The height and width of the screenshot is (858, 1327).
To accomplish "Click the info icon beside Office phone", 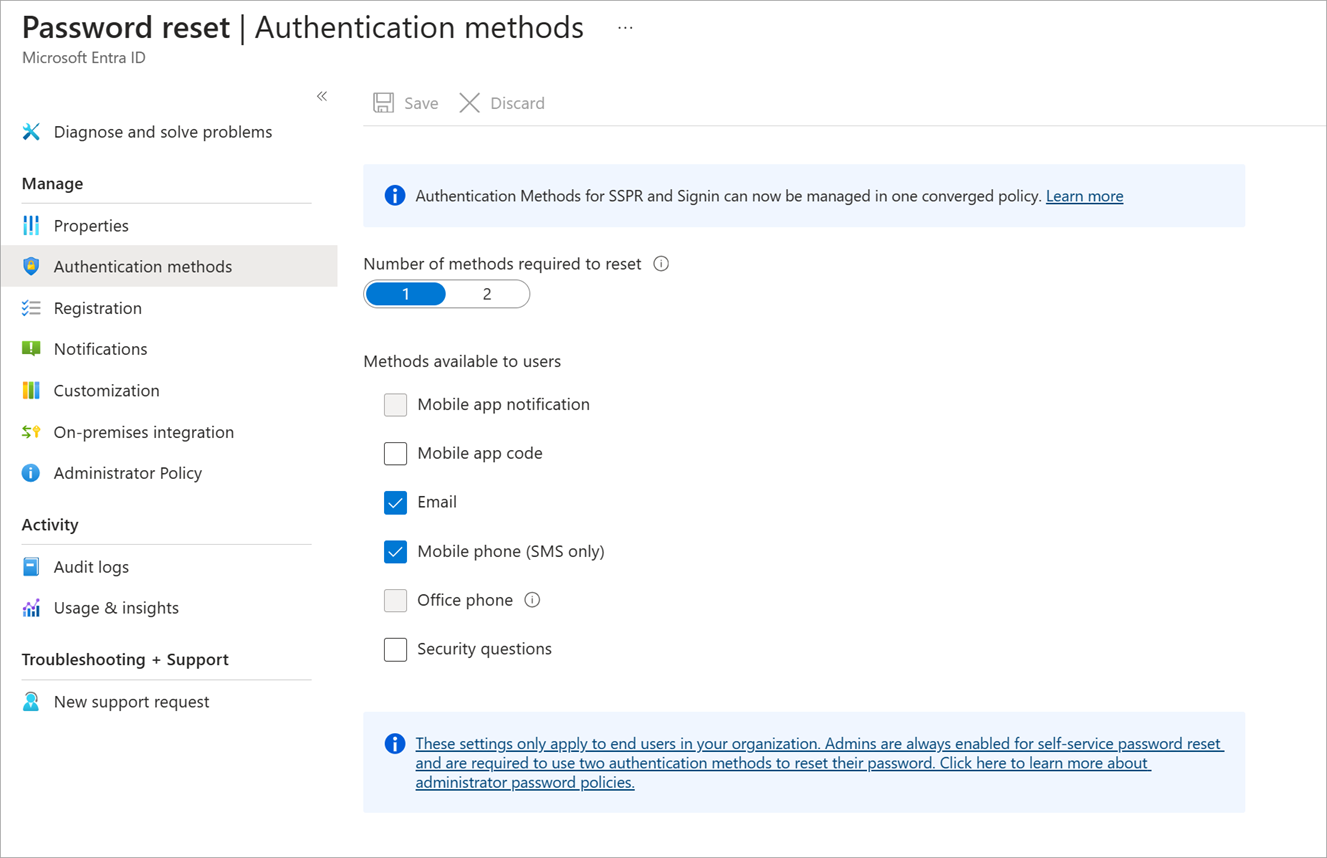I will coord(532,600).
